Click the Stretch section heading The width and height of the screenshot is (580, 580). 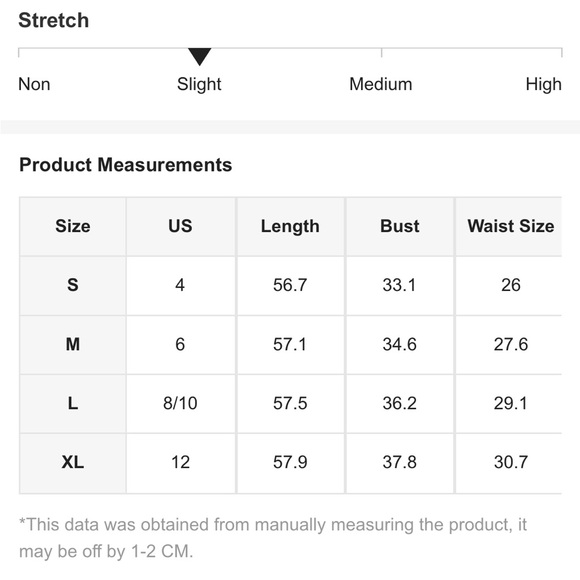(54, 20)
